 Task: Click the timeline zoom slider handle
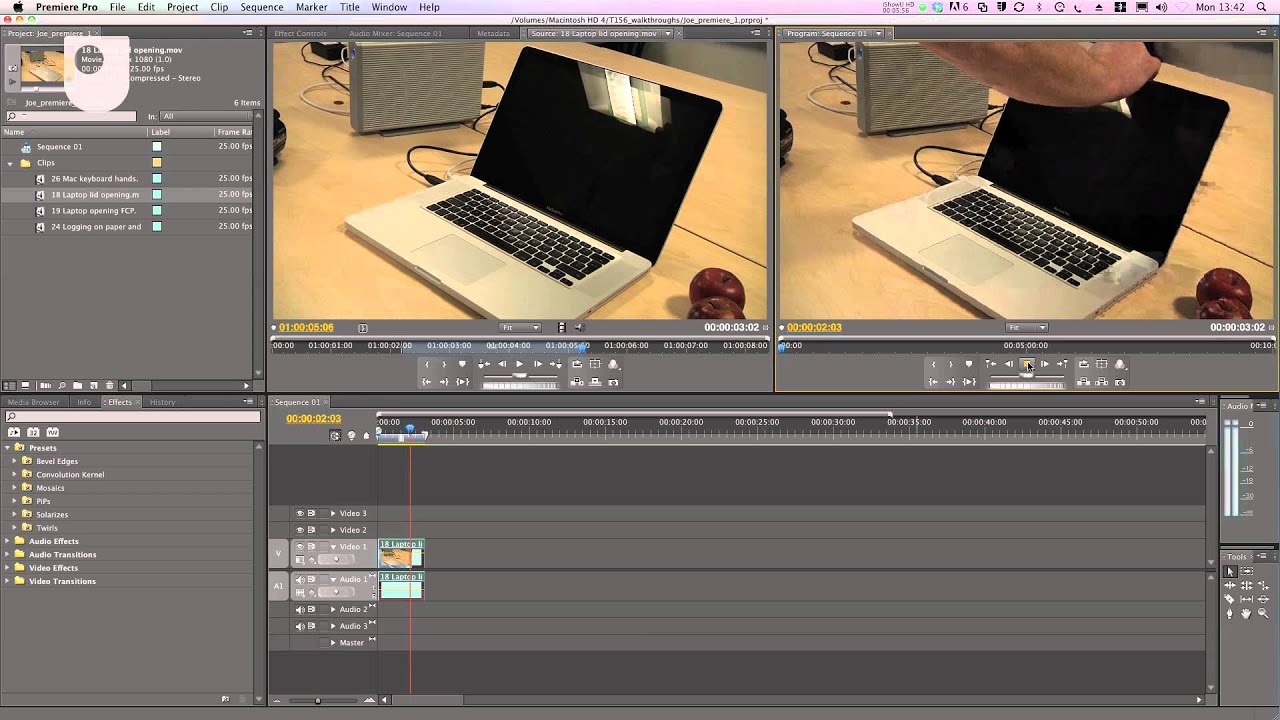point(318,700)
